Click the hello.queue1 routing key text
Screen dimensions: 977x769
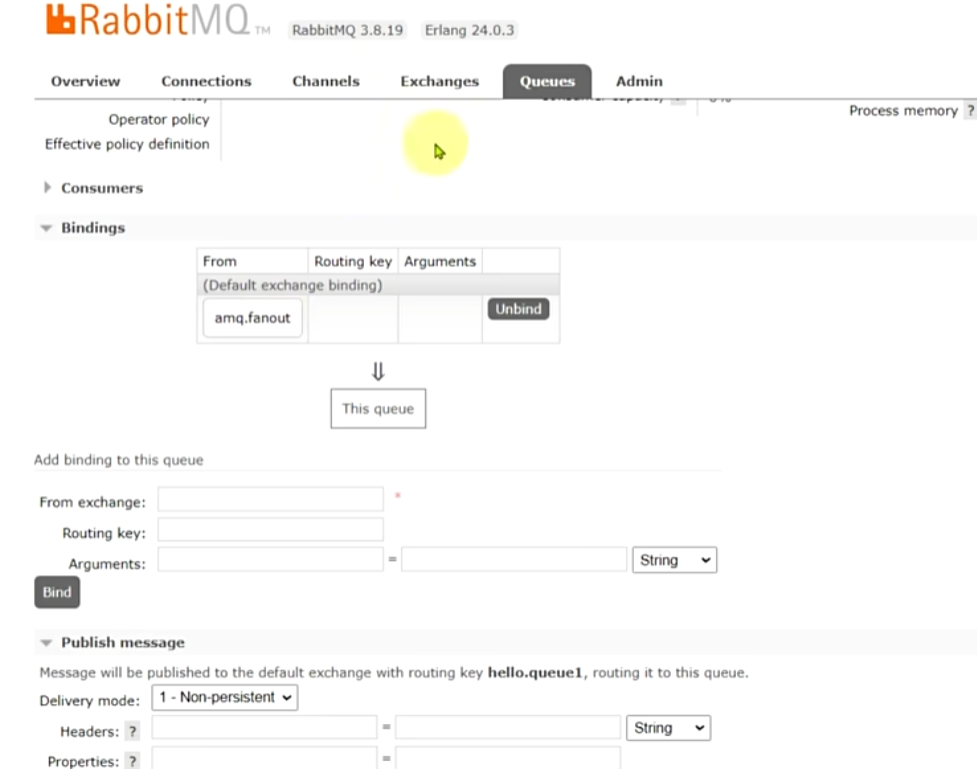click(535, 673)
